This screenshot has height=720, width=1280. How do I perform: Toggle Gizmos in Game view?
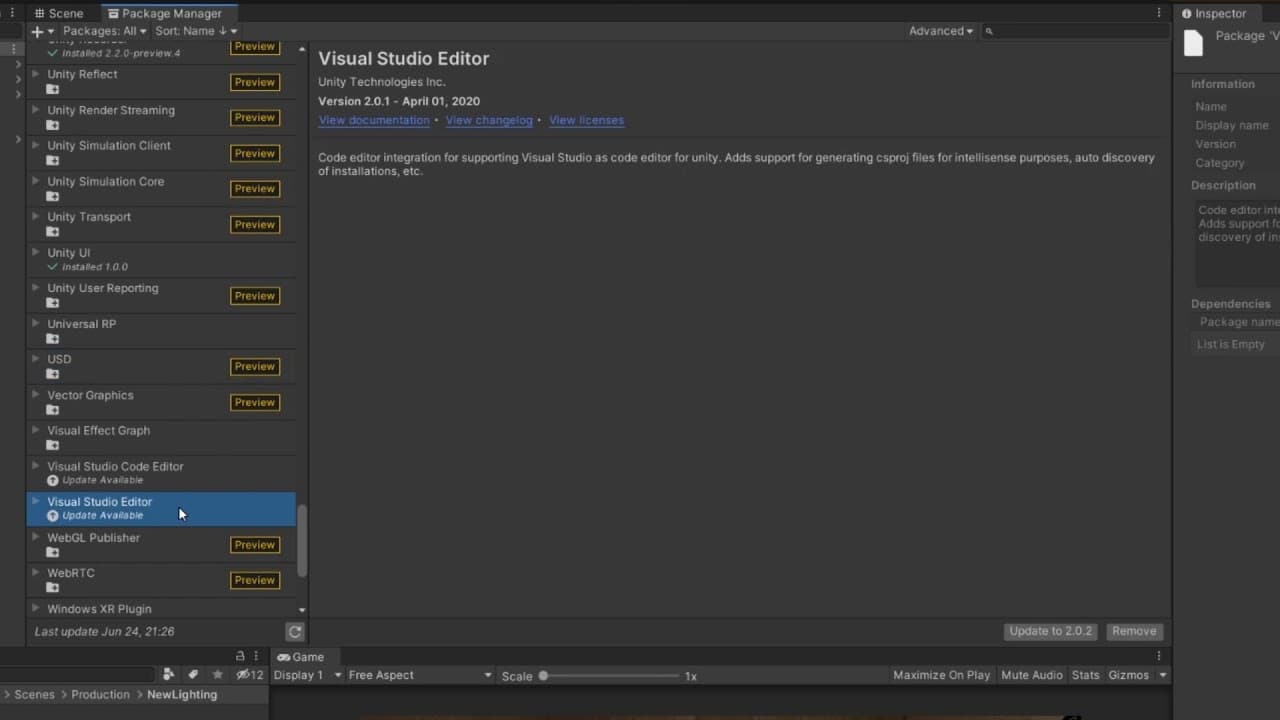click(x=1128, y=675)
